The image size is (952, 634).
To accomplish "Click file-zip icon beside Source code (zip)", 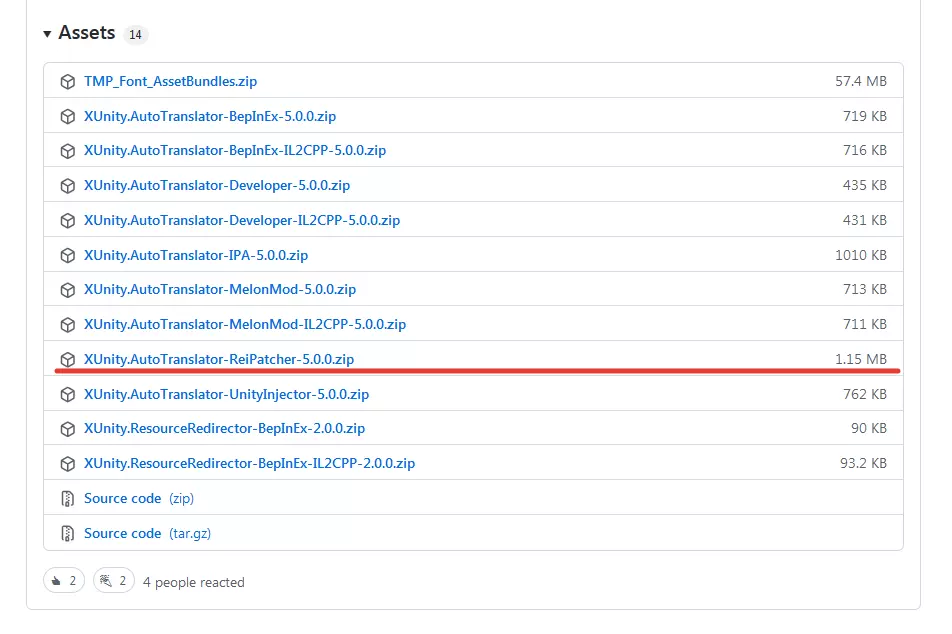I will point(67,499).
